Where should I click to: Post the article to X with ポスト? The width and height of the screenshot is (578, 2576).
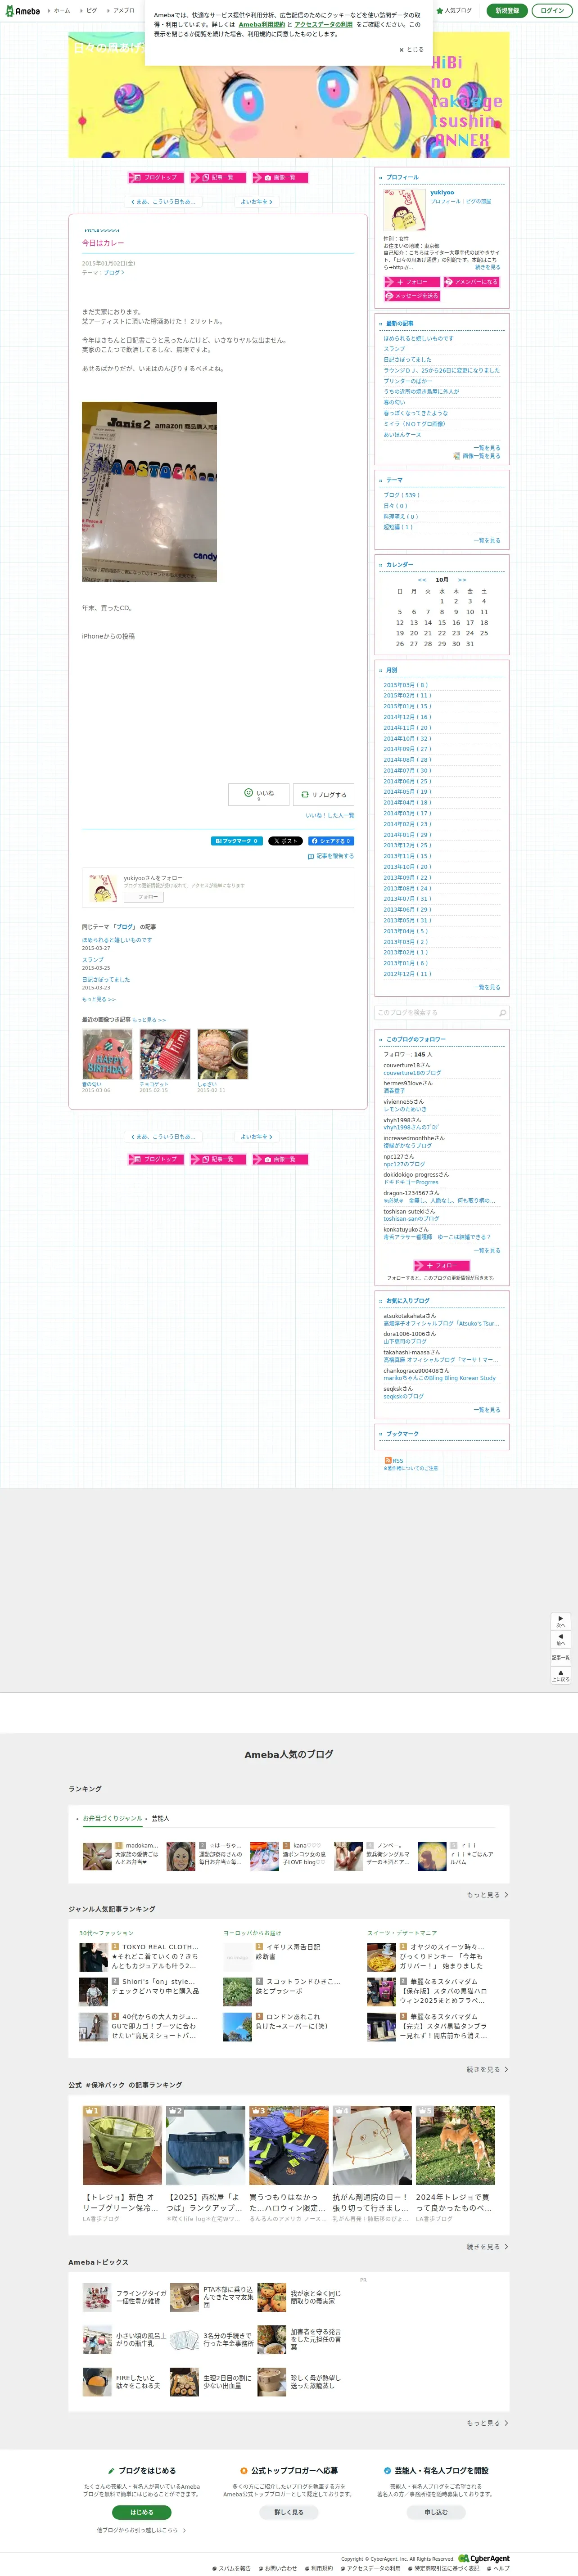(x=286, y=841)
